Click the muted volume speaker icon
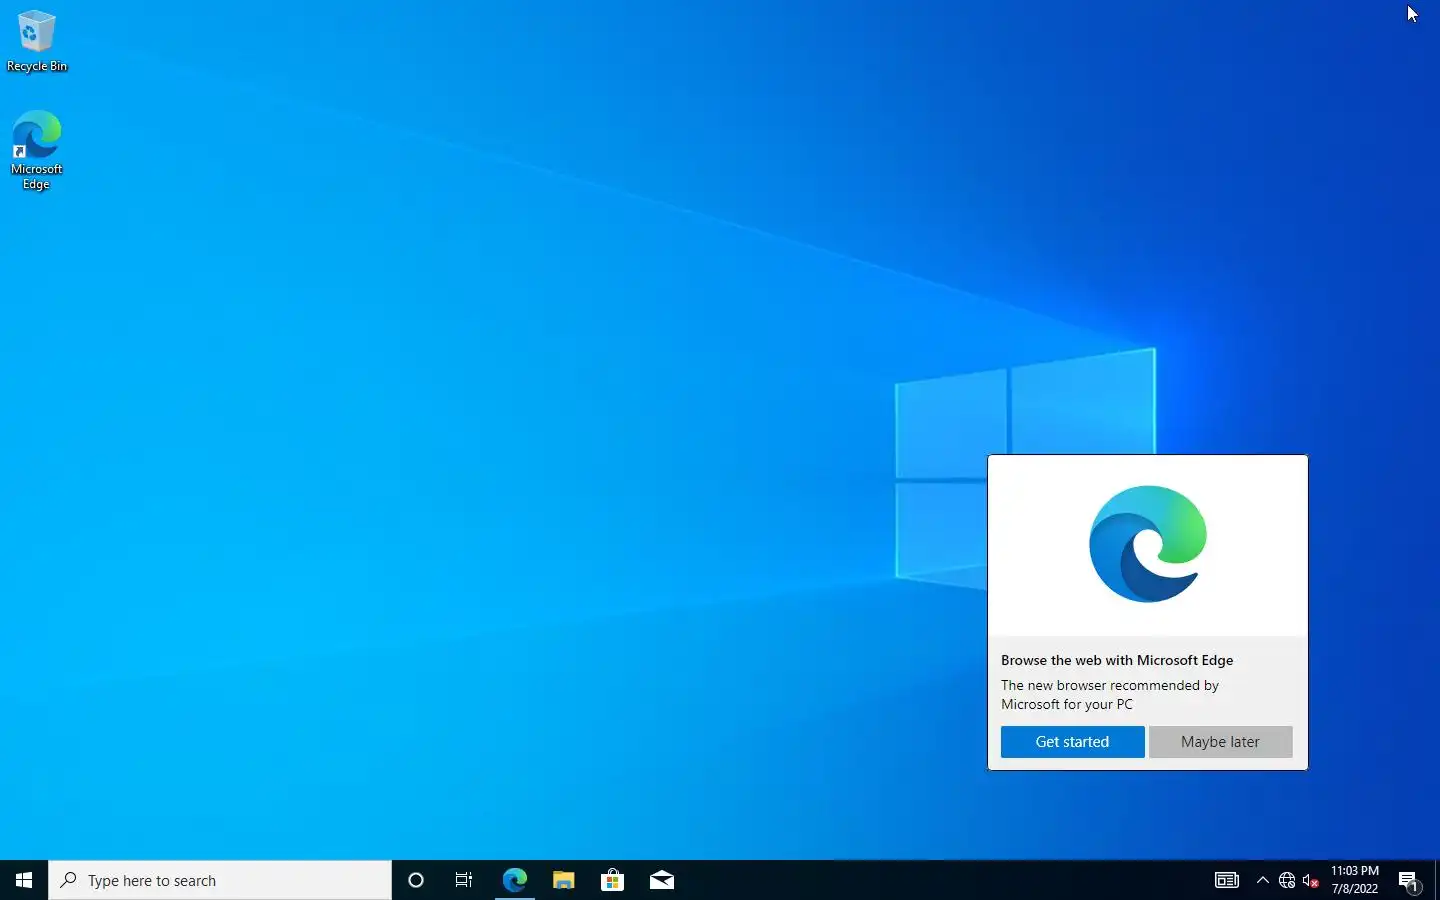Image resolution: width=1440 pixels, height=900 pixels. click(x=1311, y=880)
